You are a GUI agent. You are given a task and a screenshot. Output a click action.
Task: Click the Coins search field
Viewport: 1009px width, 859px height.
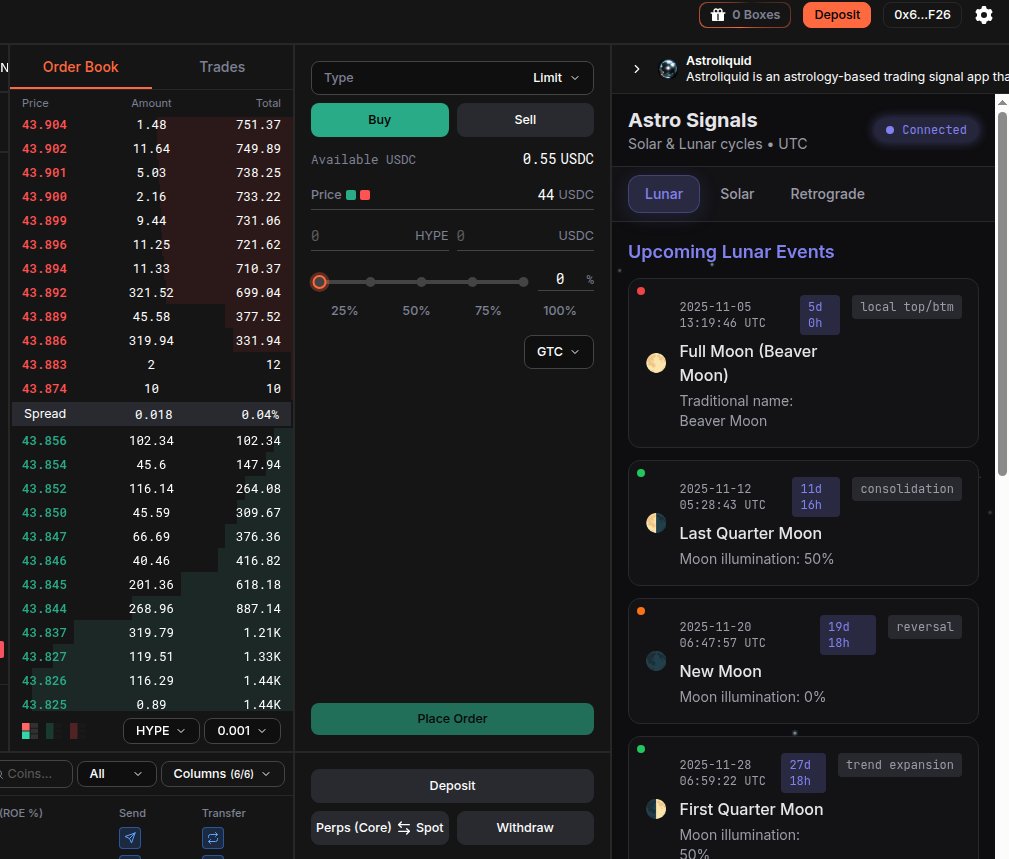coord(36,774)
